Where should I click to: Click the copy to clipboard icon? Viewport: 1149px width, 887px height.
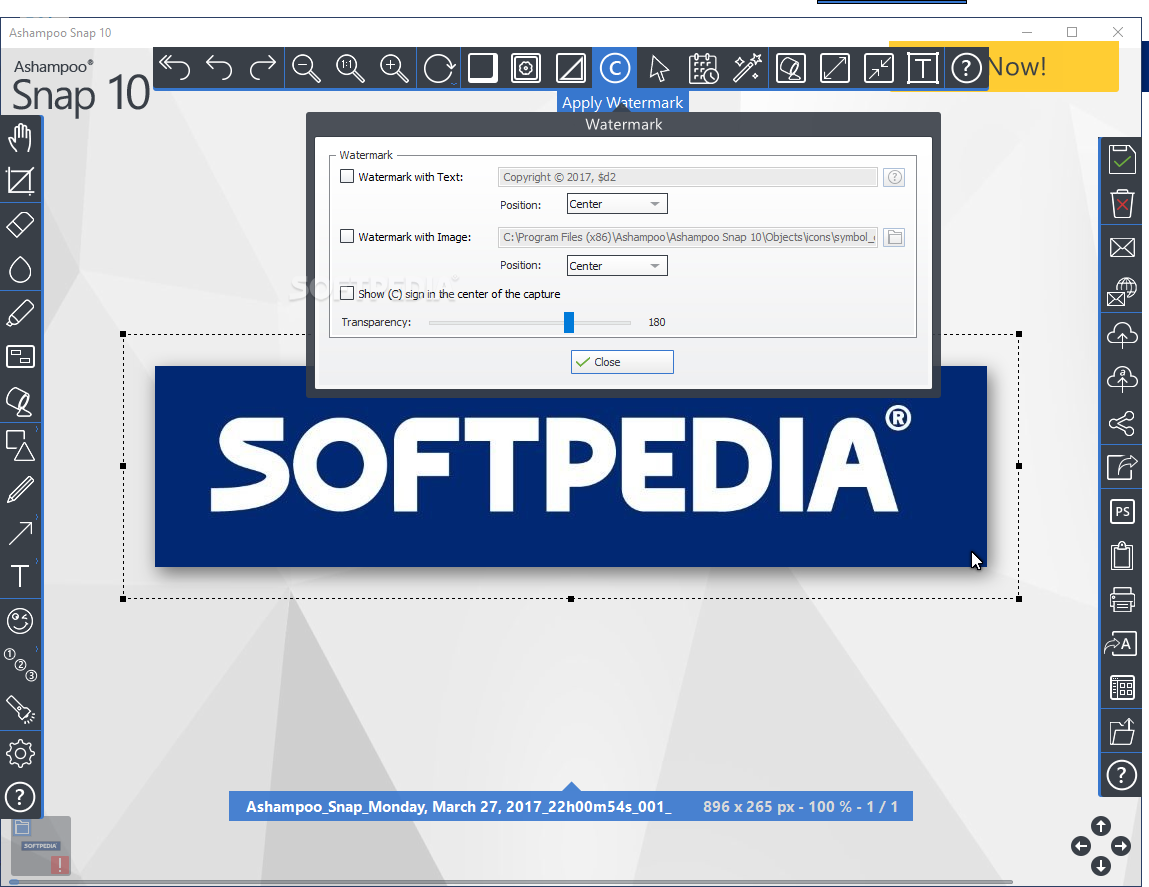pyautogui.click(x=1122, y=555)
